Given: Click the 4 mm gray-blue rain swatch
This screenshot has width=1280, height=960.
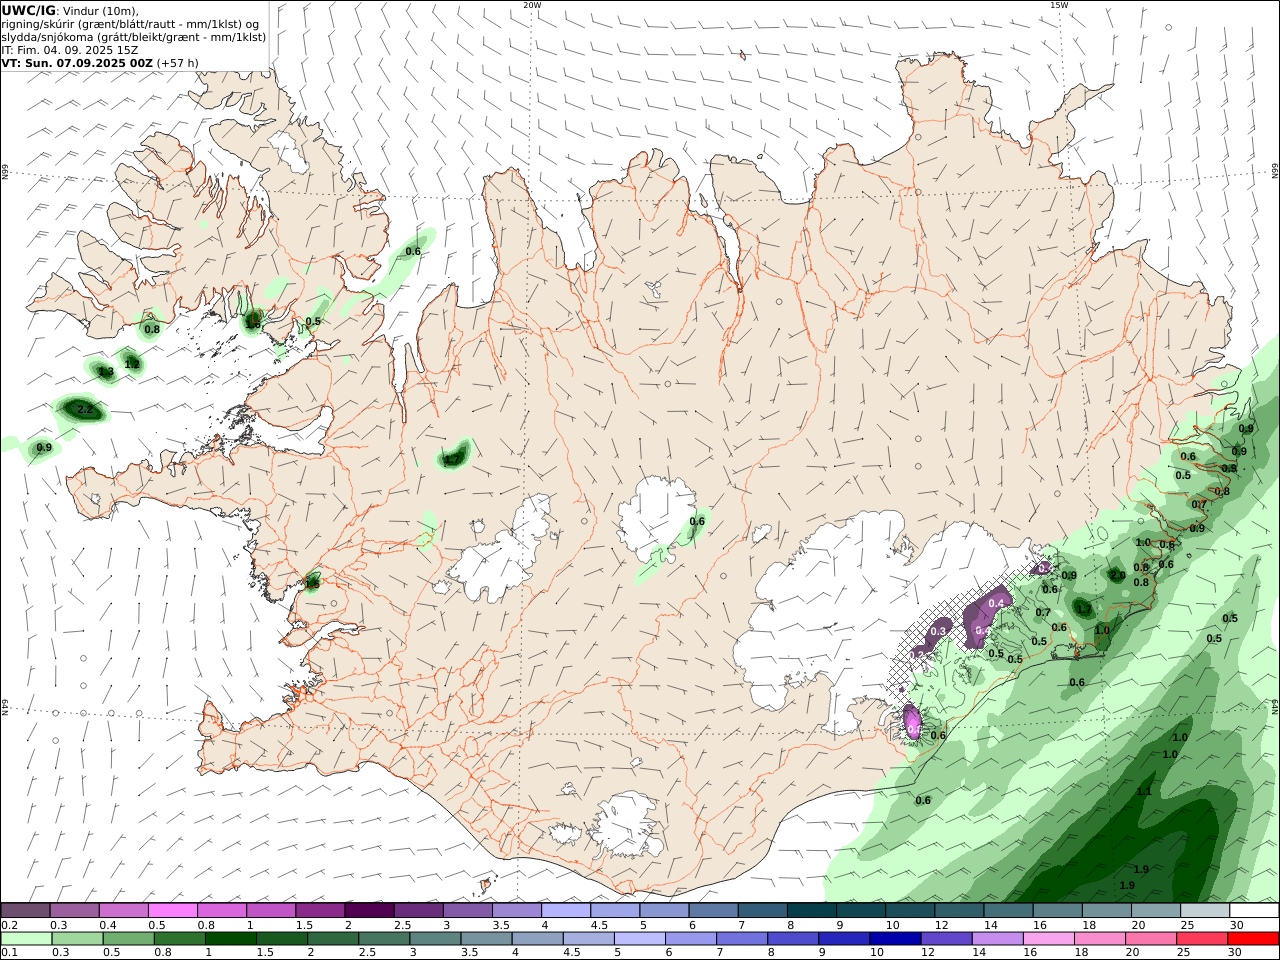Looking at the screenshot, I should coord(537,938).
